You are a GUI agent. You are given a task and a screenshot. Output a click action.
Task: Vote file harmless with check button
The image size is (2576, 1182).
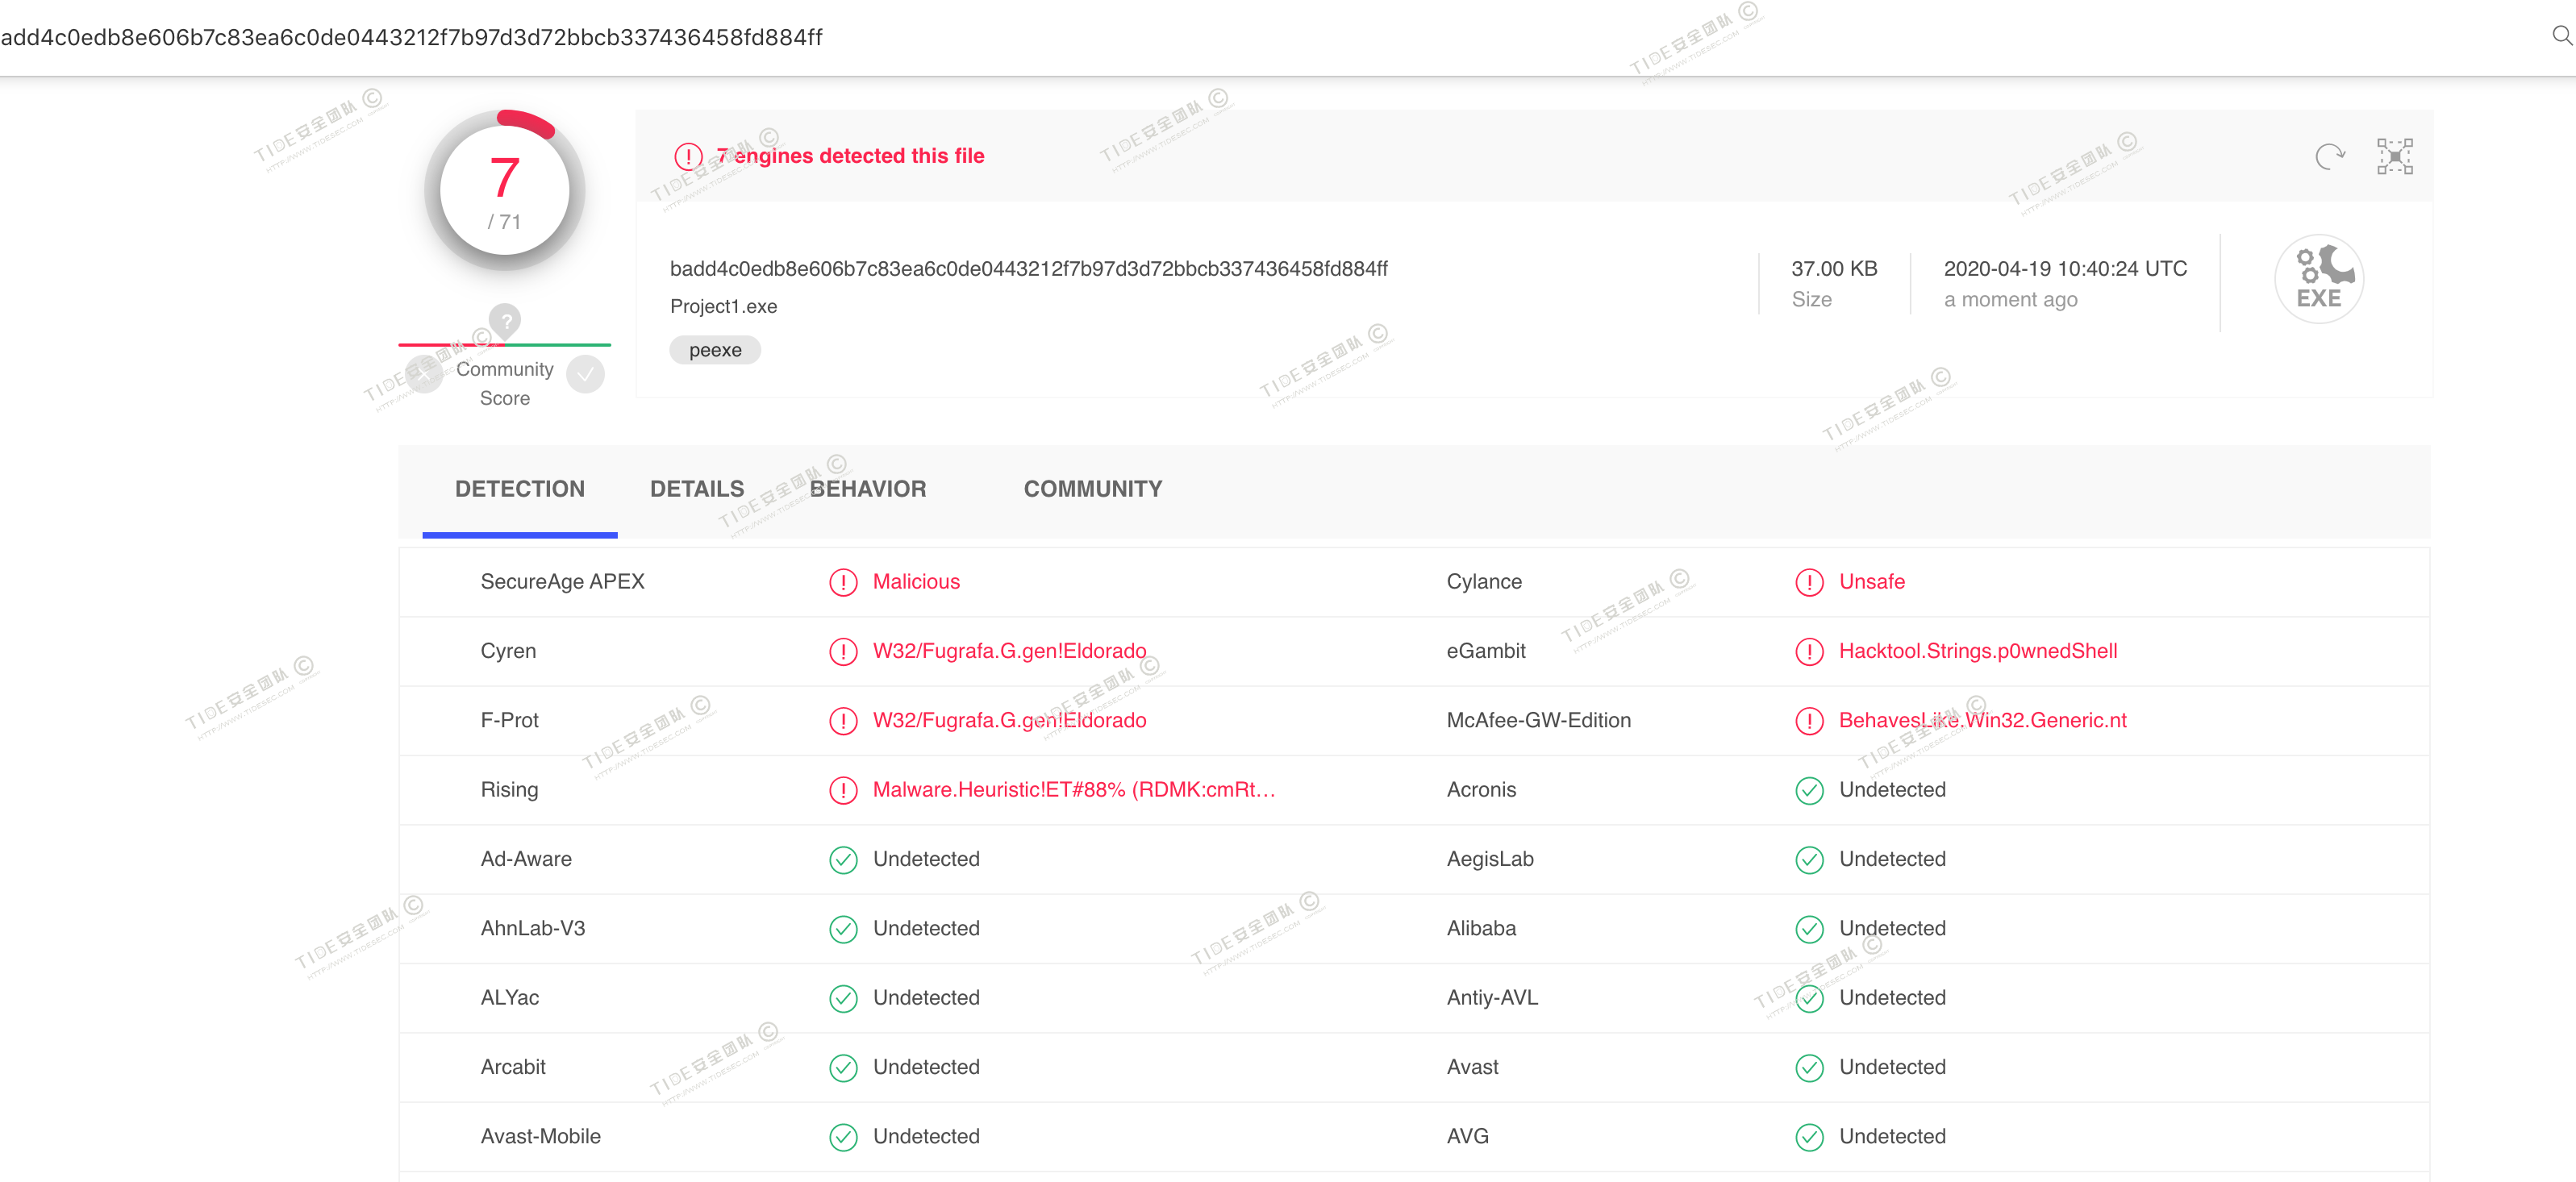[x=585, y=375]
